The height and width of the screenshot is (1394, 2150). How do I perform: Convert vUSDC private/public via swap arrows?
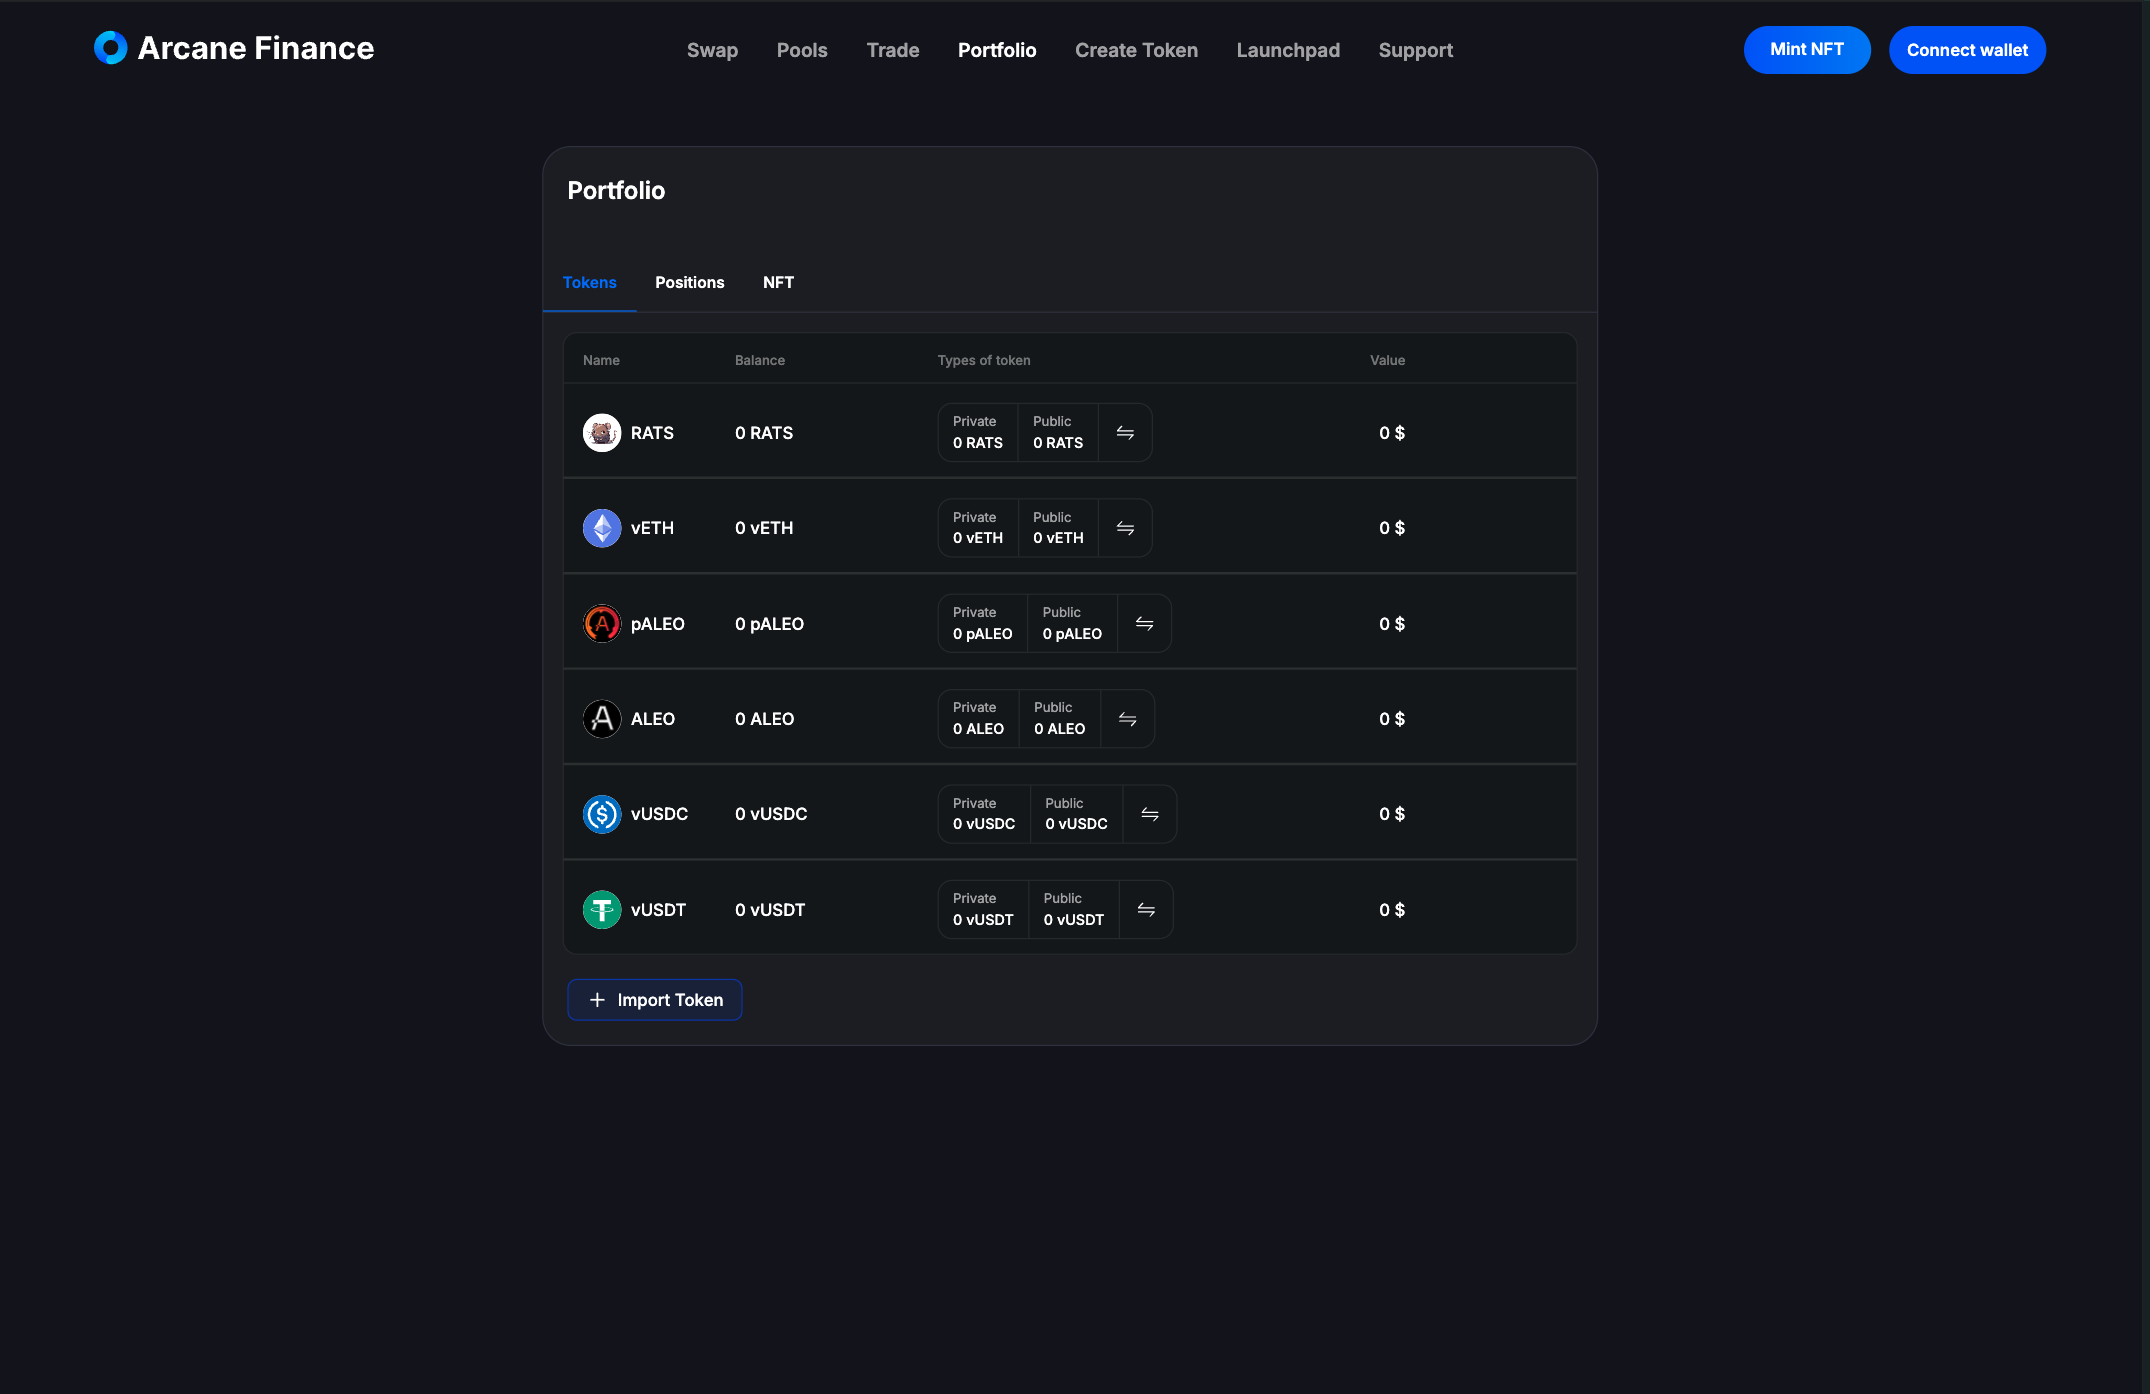[x=1150, y=814]
